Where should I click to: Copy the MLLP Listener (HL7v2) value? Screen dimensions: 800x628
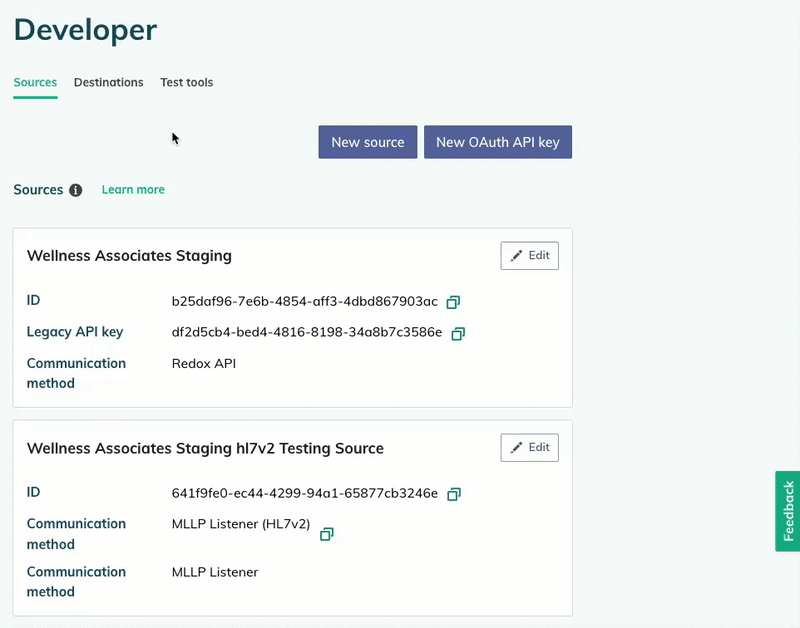[x=327, y=534]
